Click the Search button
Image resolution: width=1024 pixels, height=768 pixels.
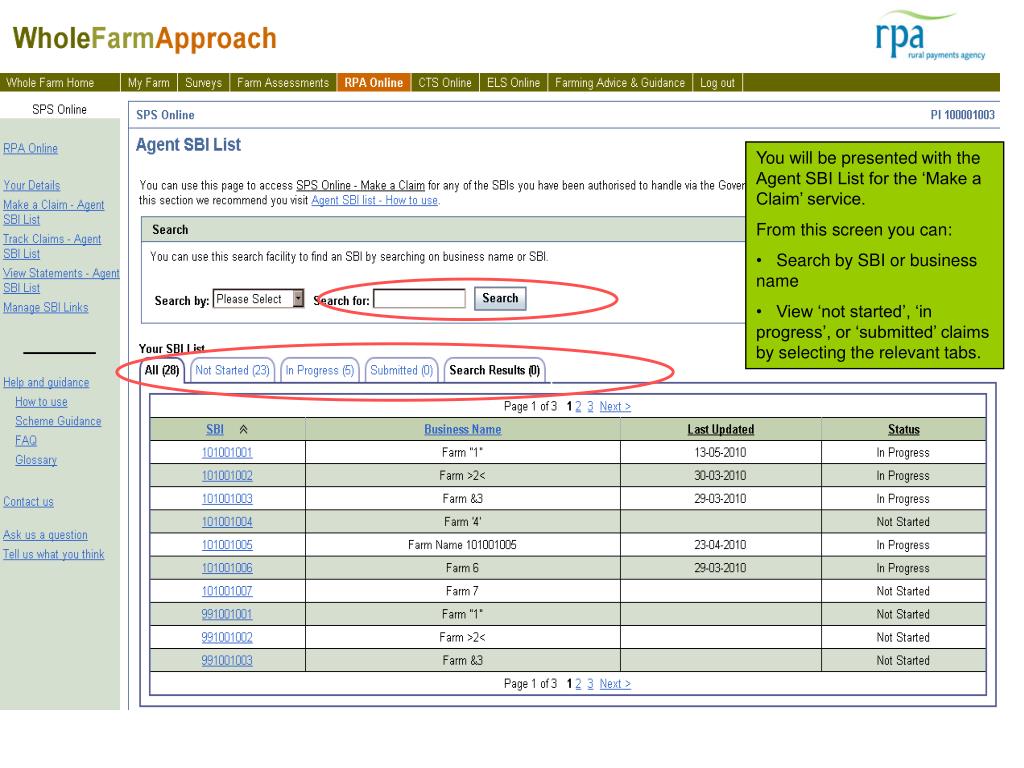(500, 298)
